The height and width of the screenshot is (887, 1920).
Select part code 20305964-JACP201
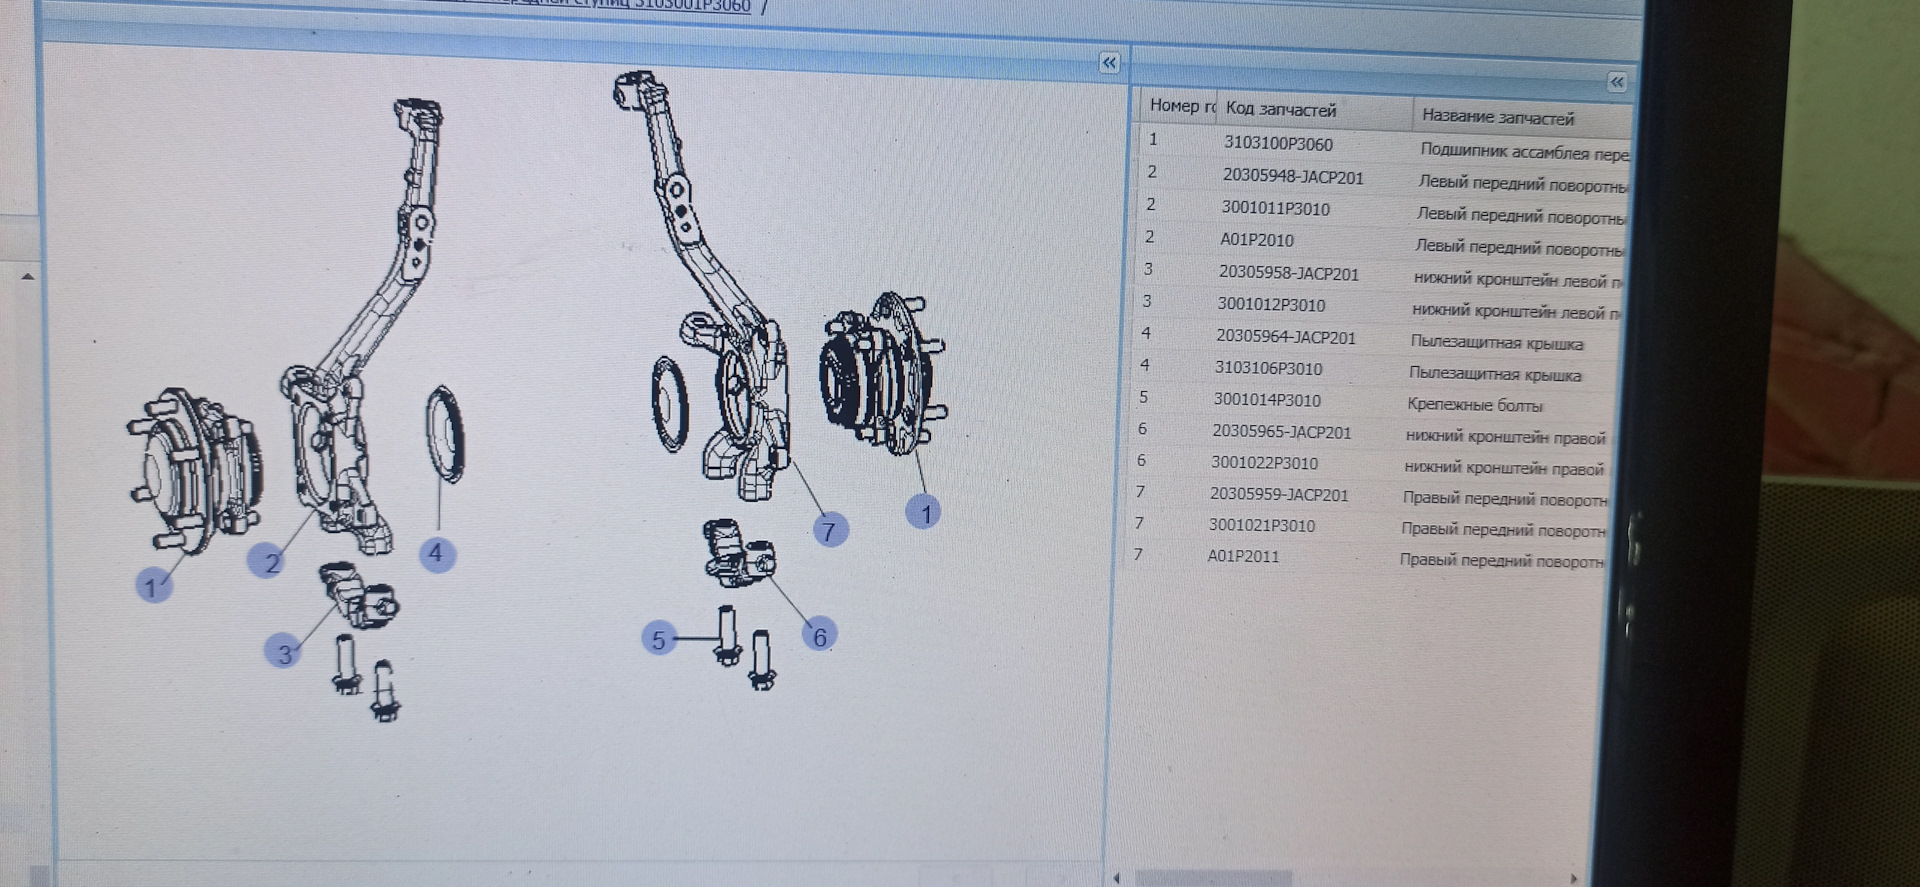1285,337
